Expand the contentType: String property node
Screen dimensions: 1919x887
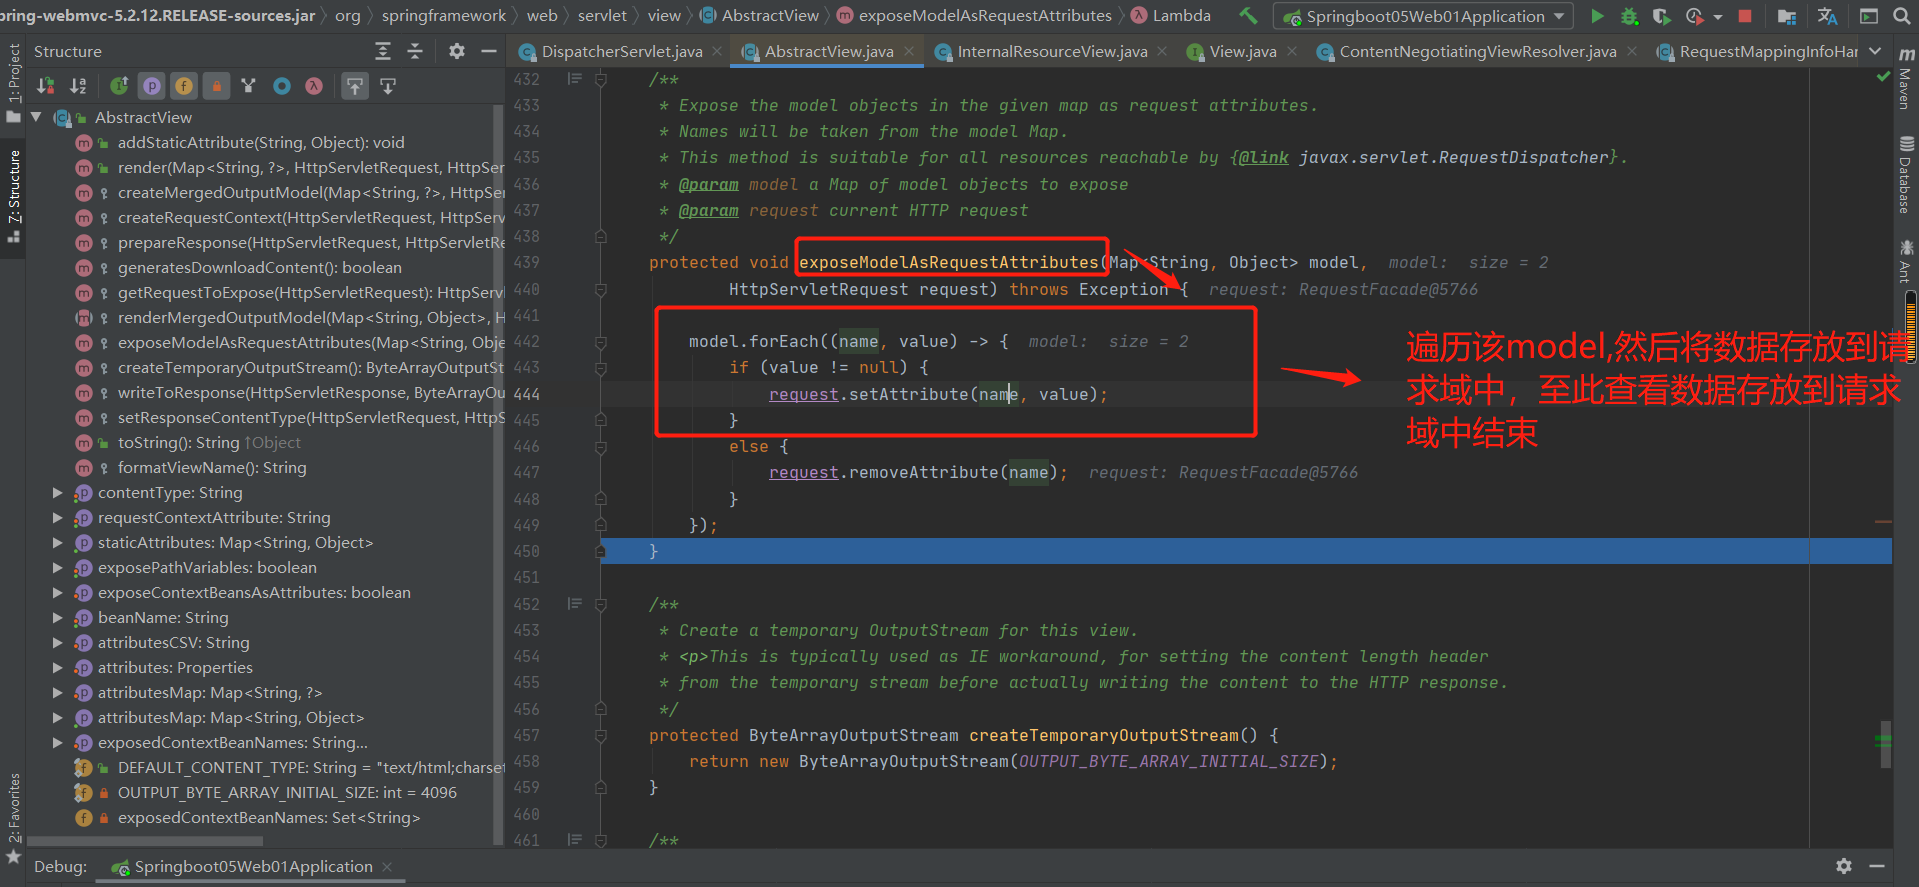click(x=57, y=492)
